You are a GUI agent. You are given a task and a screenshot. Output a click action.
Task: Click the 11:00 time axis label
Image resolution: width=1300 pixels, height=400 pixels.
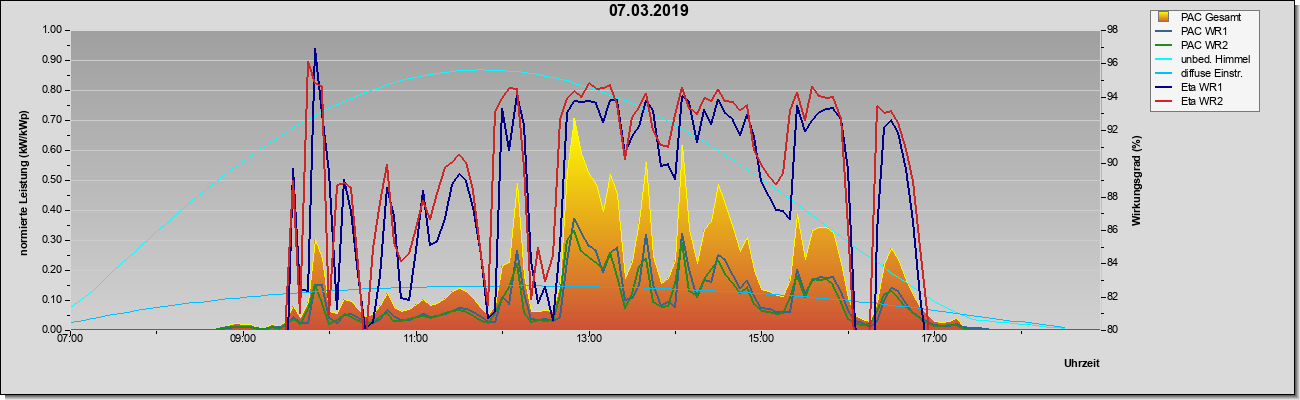416,340
